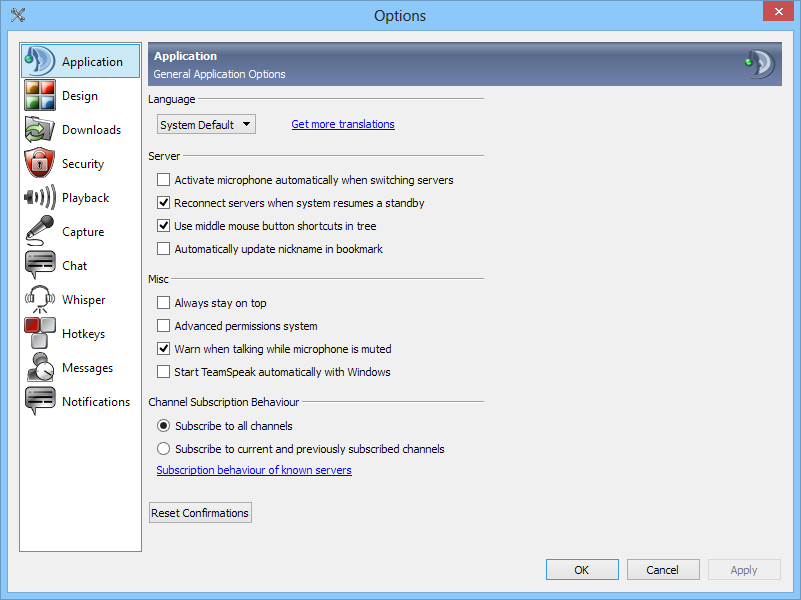Open the Downloads section icon
The image size is (801, 600).
click(x=39, y=130)
